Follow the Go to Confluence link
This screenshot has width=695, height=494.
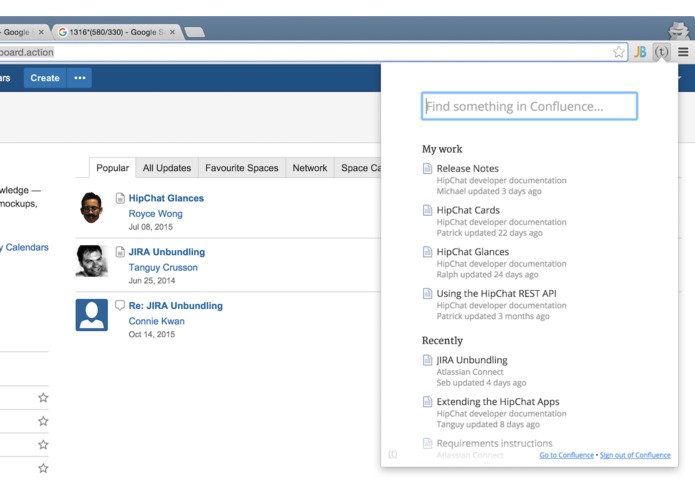click(x=566, y=455)
